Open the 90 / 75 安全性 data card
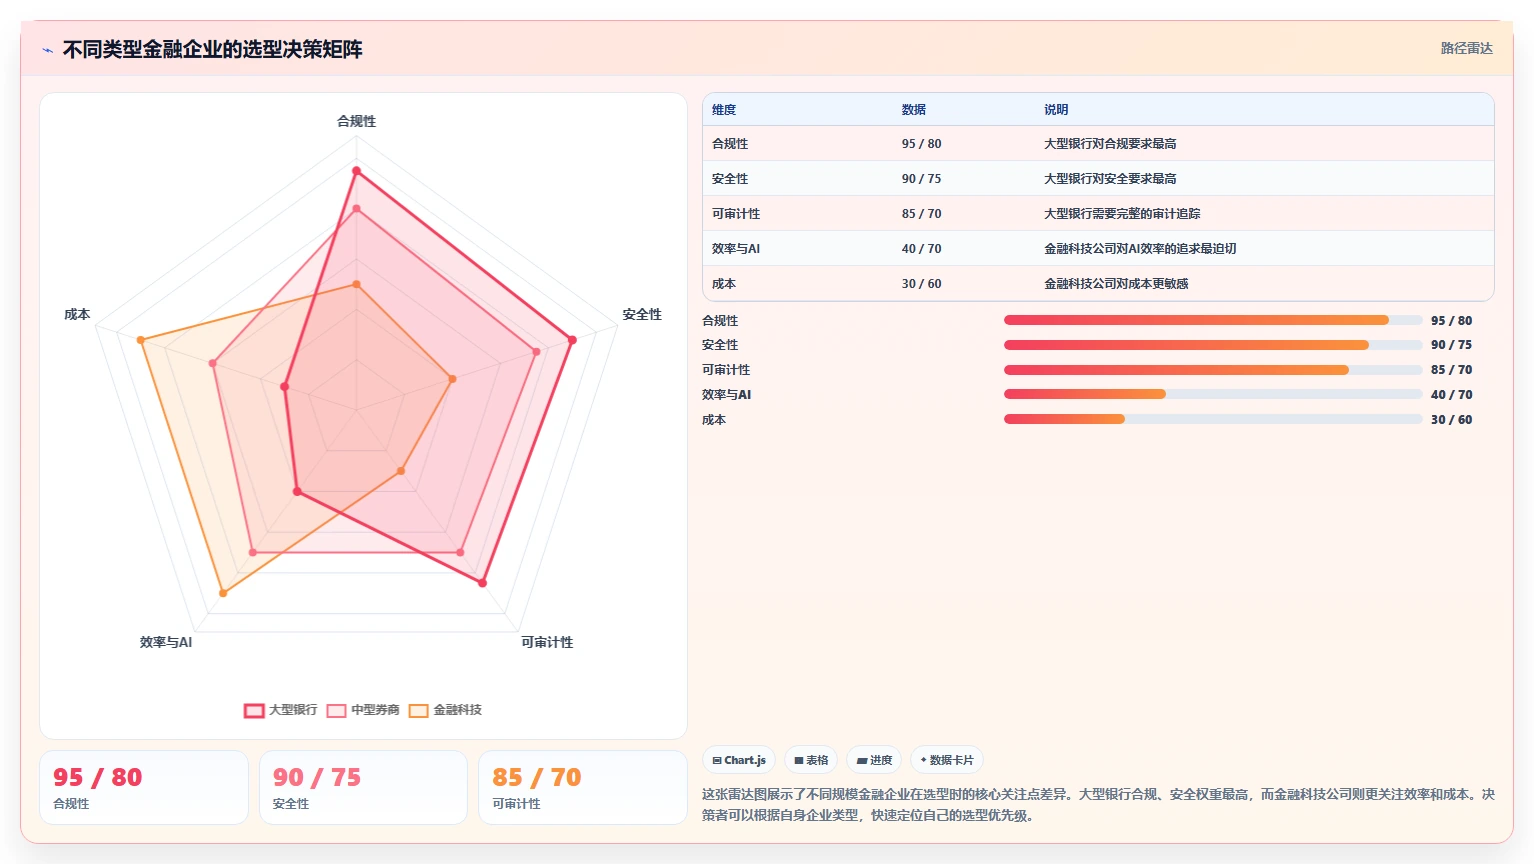This screenshot has height=864, width=1534. click(363, 788)
